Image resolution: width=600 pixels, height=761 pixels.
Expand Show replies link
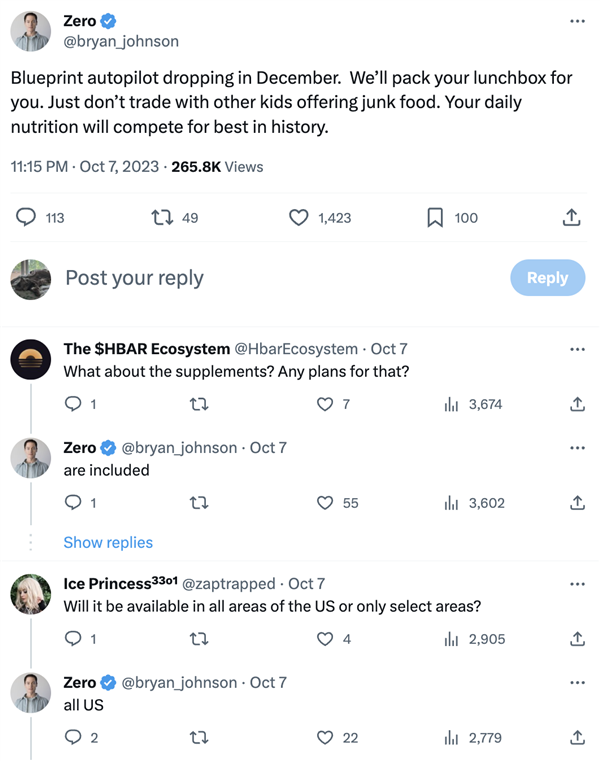108,542
